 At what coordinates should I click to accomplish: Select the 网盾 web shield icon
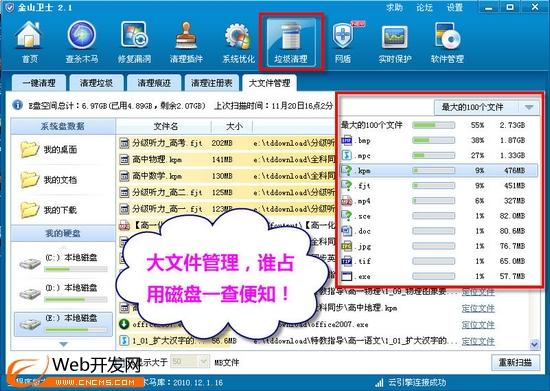click(343, 42)
